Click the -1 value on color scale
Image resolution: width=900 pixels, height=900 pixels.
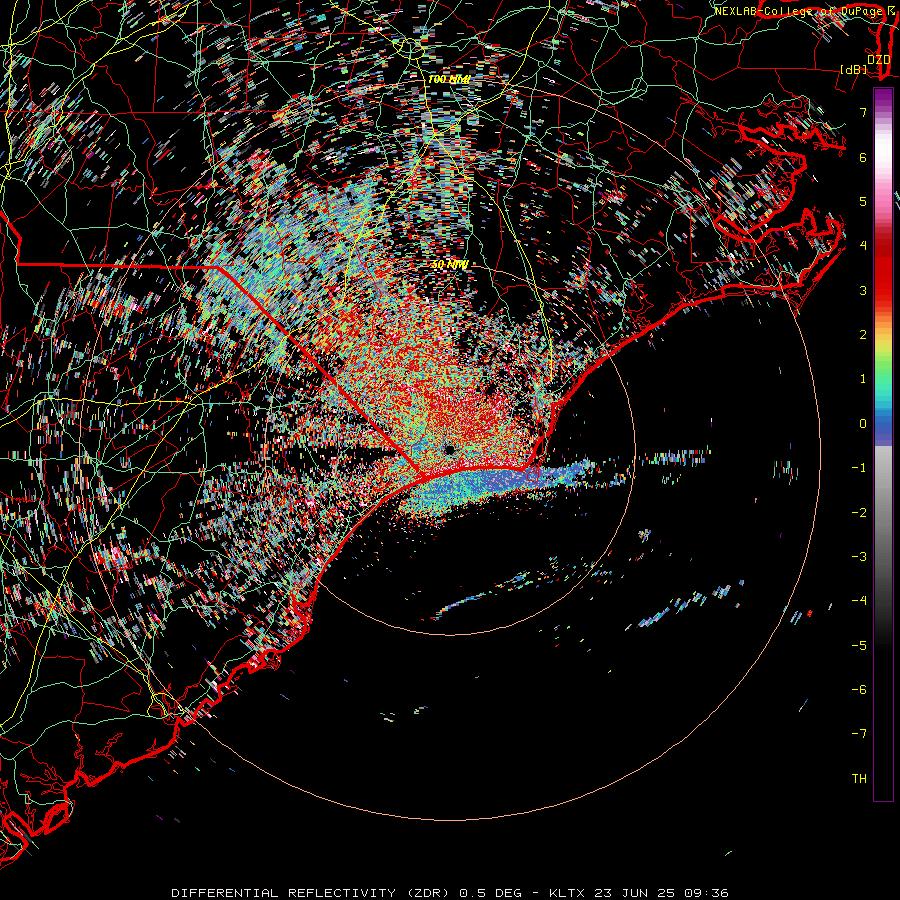pyautogui.click(x=859, y=468)
